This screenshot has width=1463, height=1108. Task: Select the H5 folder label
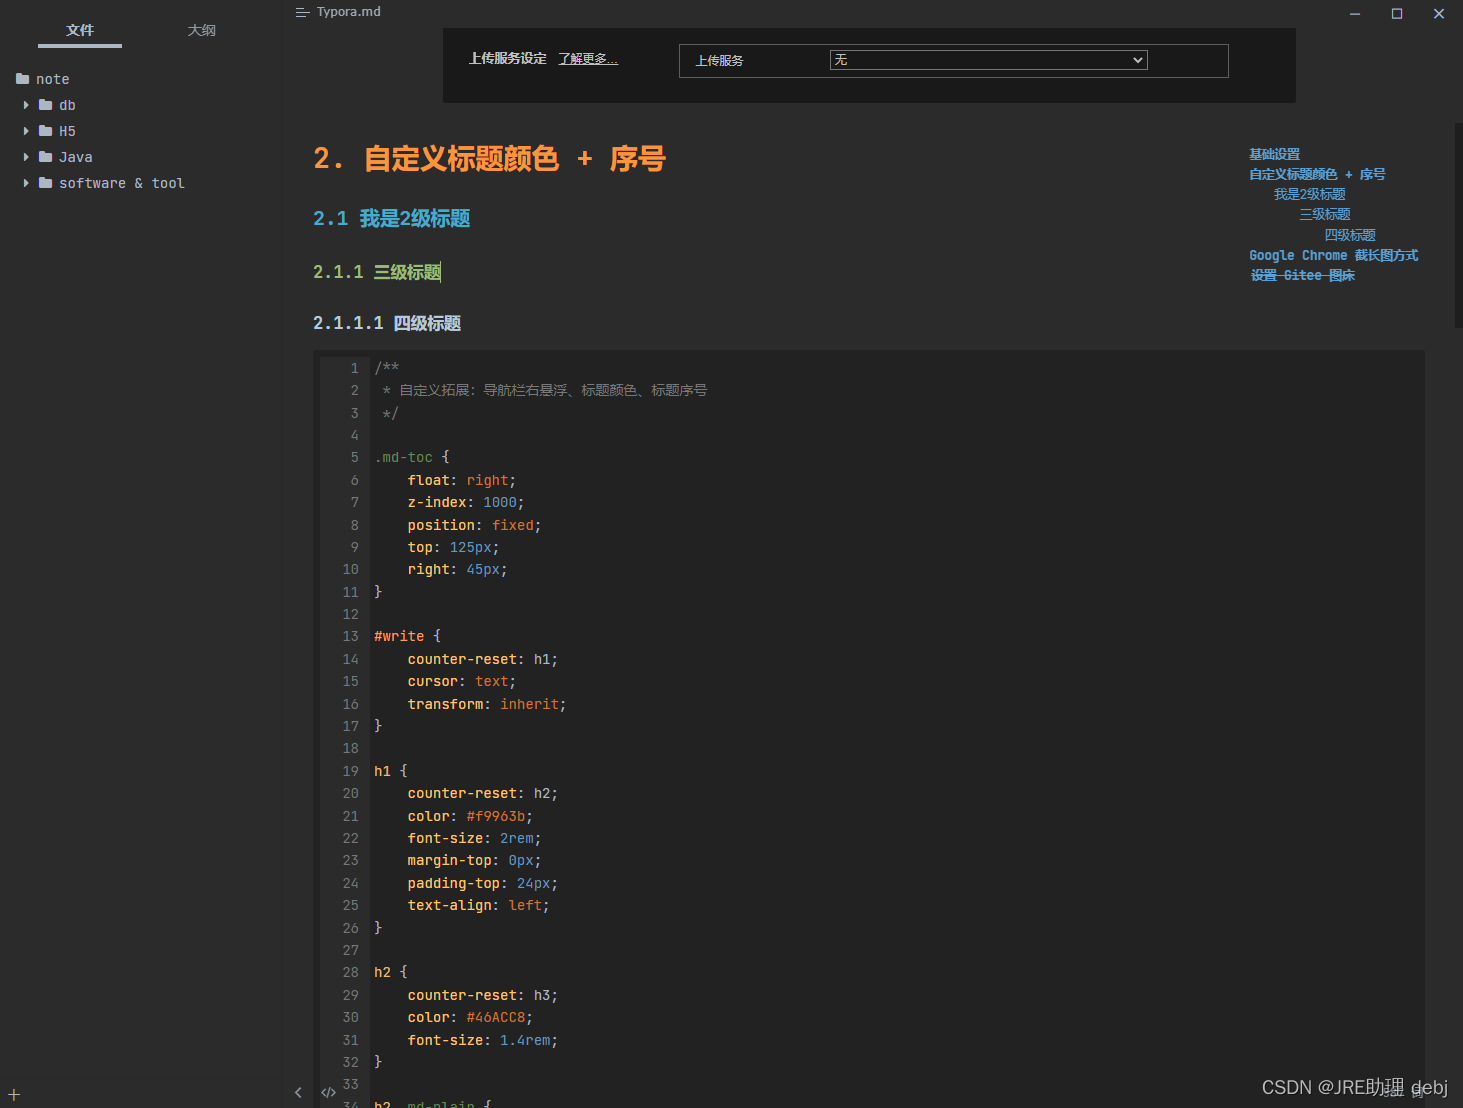(67, 131)
